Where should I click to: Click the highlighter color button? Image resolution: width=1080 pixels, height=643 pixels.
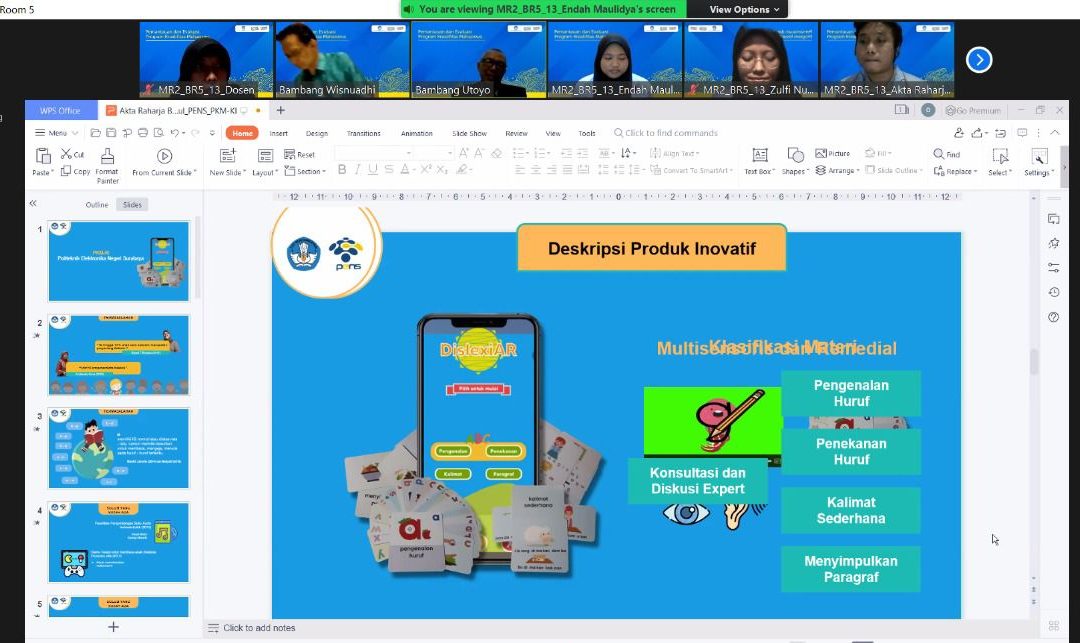point(462,169)
